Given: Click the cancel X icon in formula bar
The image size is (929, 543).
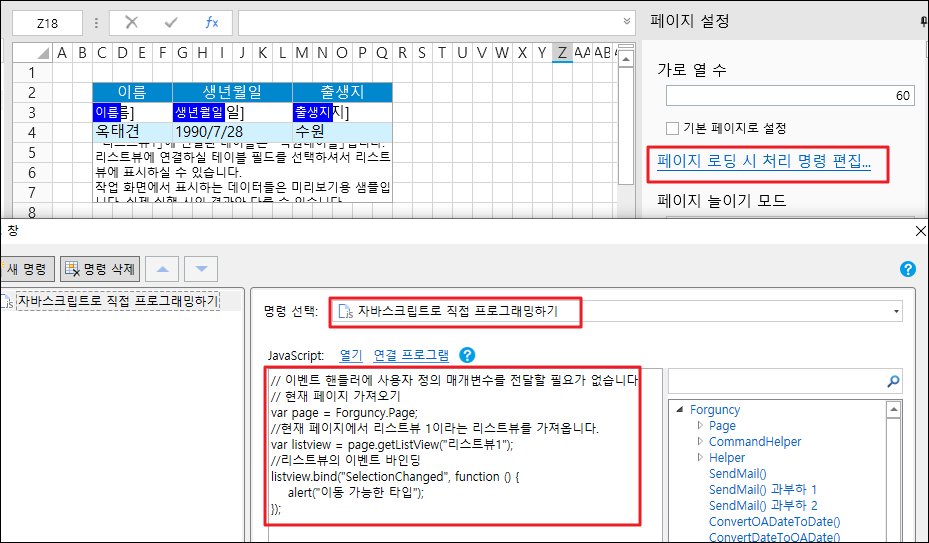Looking at the screenshot, I should pyautogui.click(x=132, y=23).
